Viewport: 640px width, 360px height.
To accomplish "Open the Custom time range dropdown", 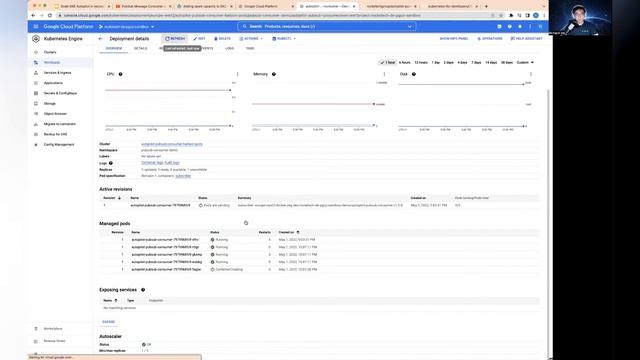I will tap(525, 62).
